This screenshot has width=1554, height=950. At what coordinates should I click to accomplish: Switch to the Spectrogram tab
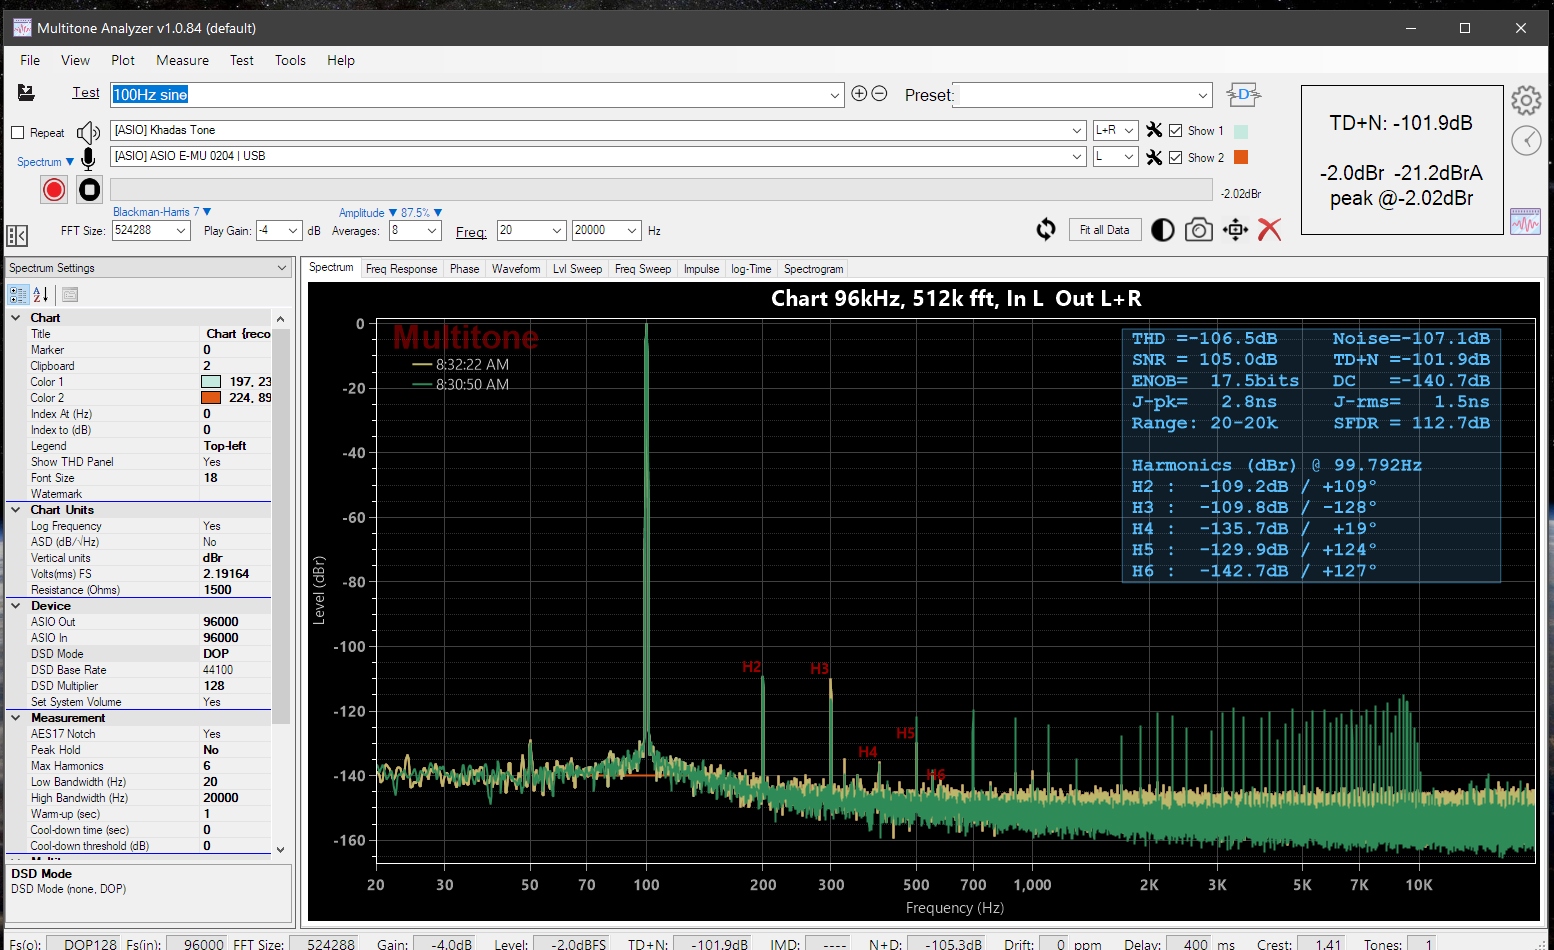tap(813, 269)
